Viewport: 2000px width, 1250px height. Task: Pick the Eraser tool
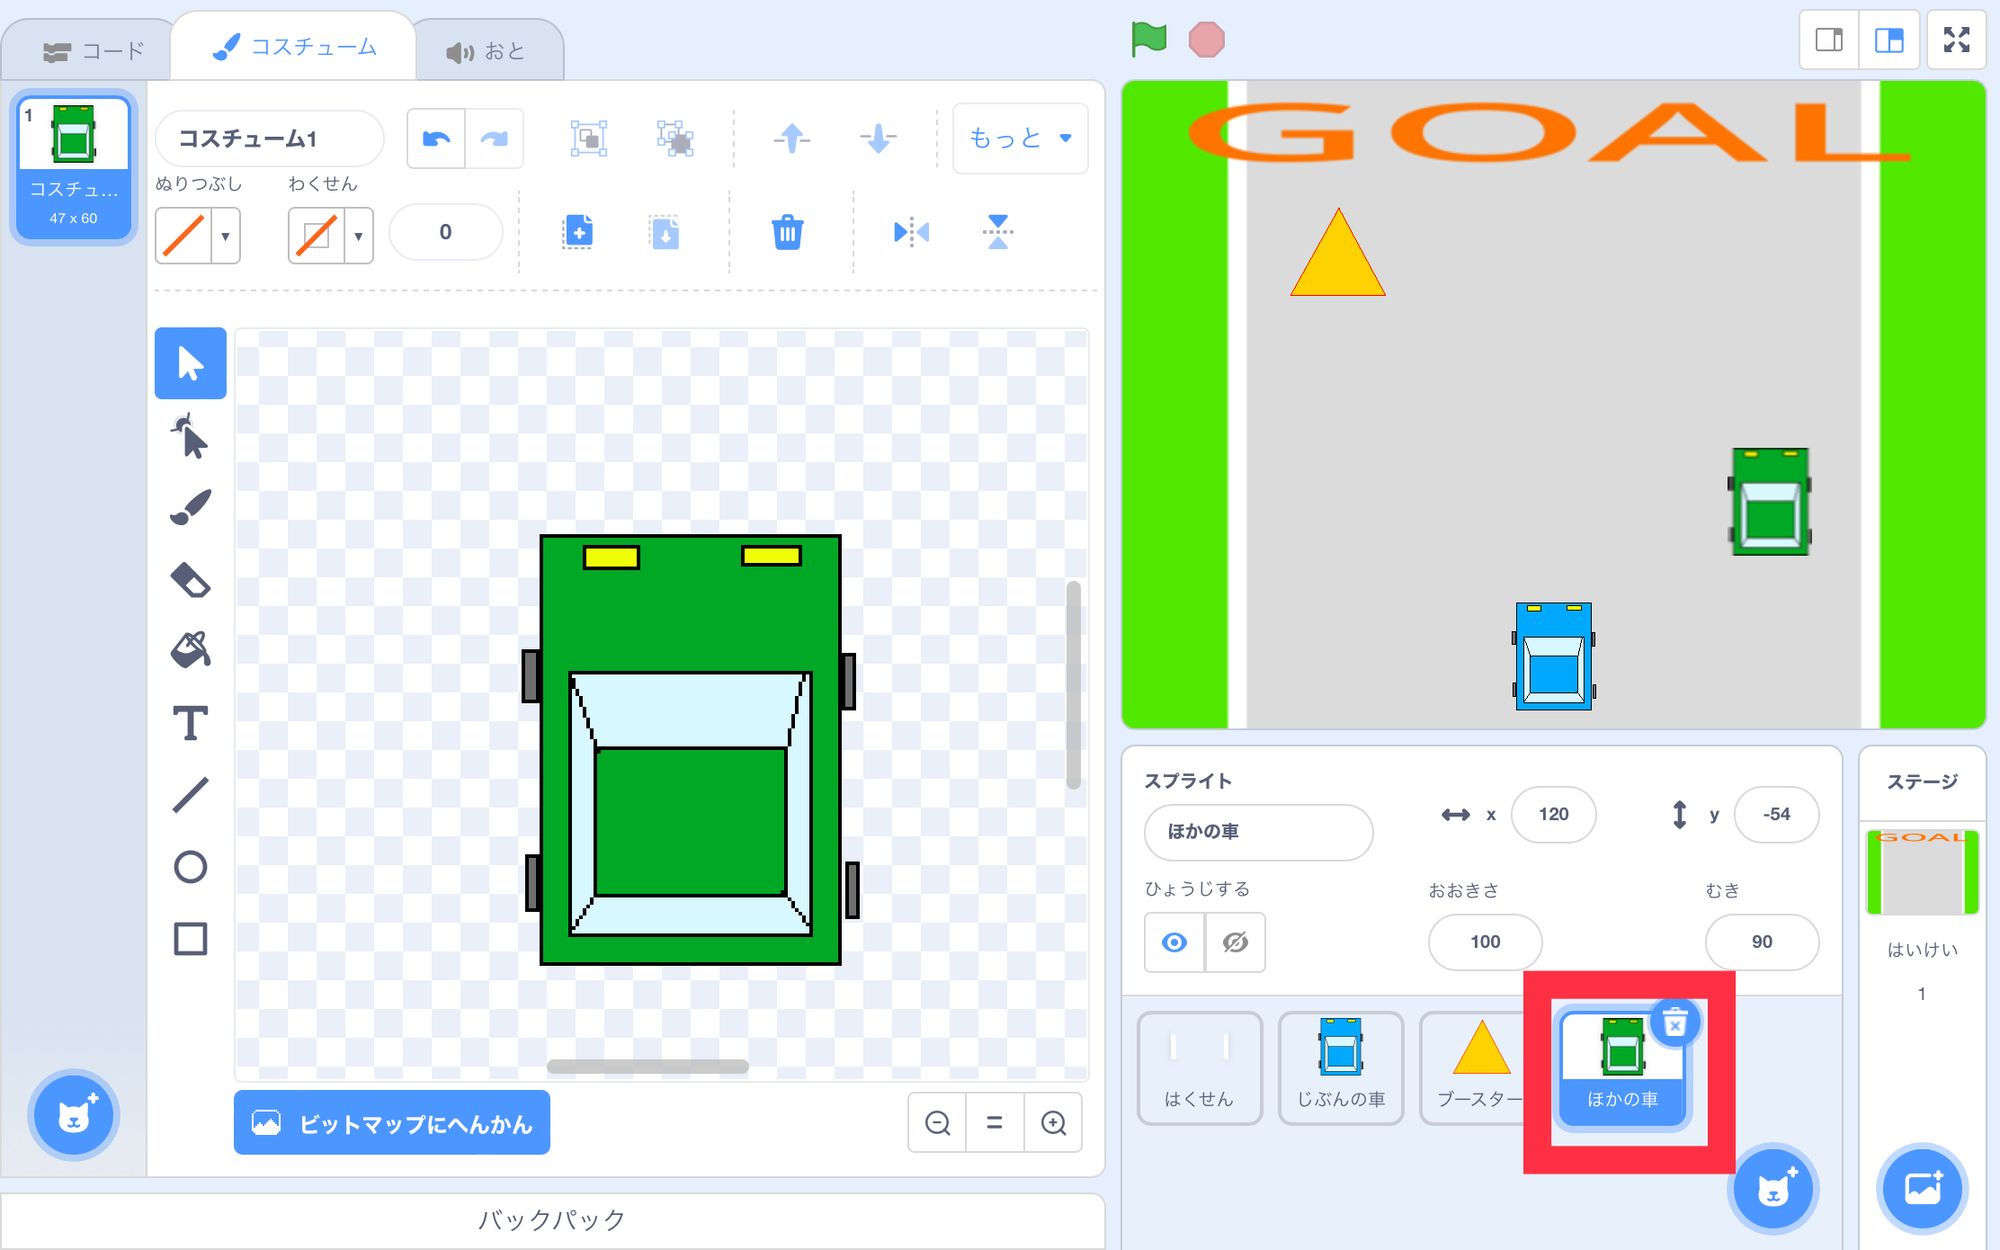pyautogui.click(x=190, y=580)
